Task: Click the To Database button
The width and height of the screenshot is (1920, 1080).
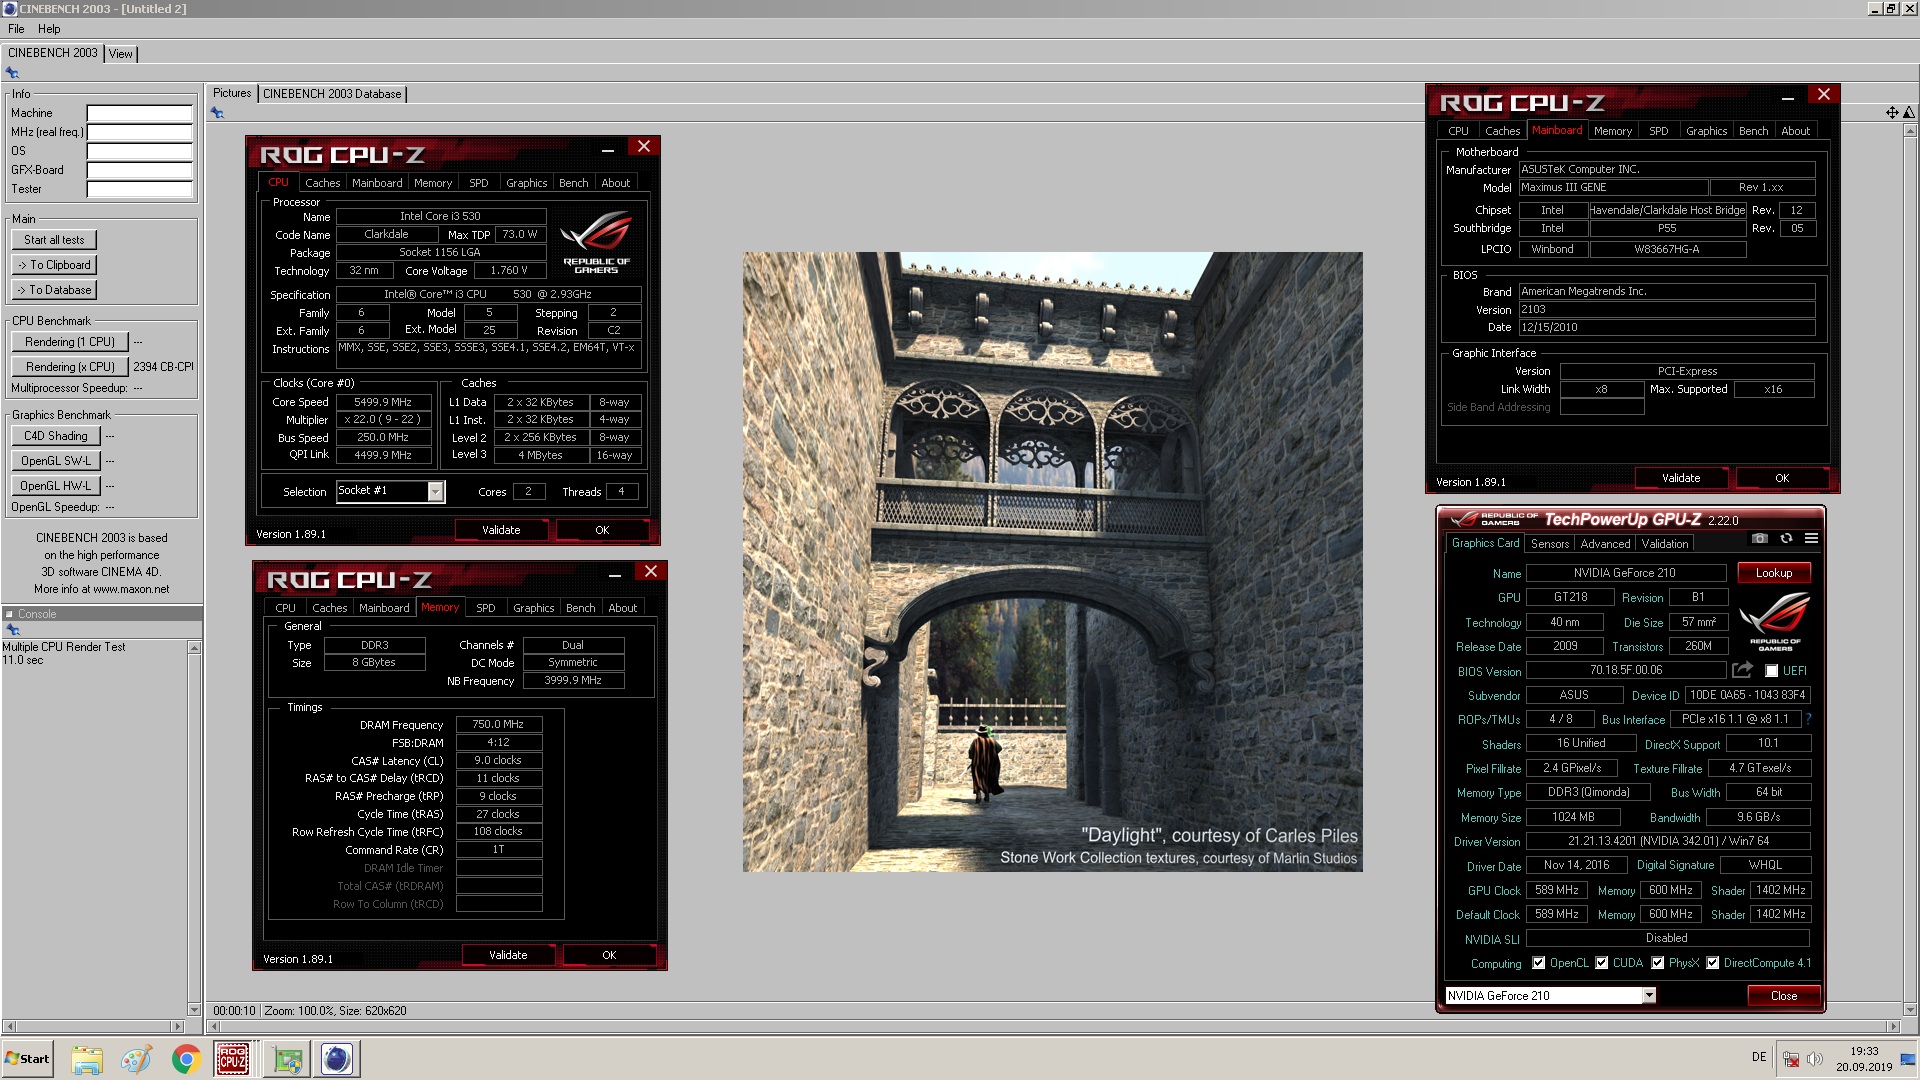Action: (54, 290)
